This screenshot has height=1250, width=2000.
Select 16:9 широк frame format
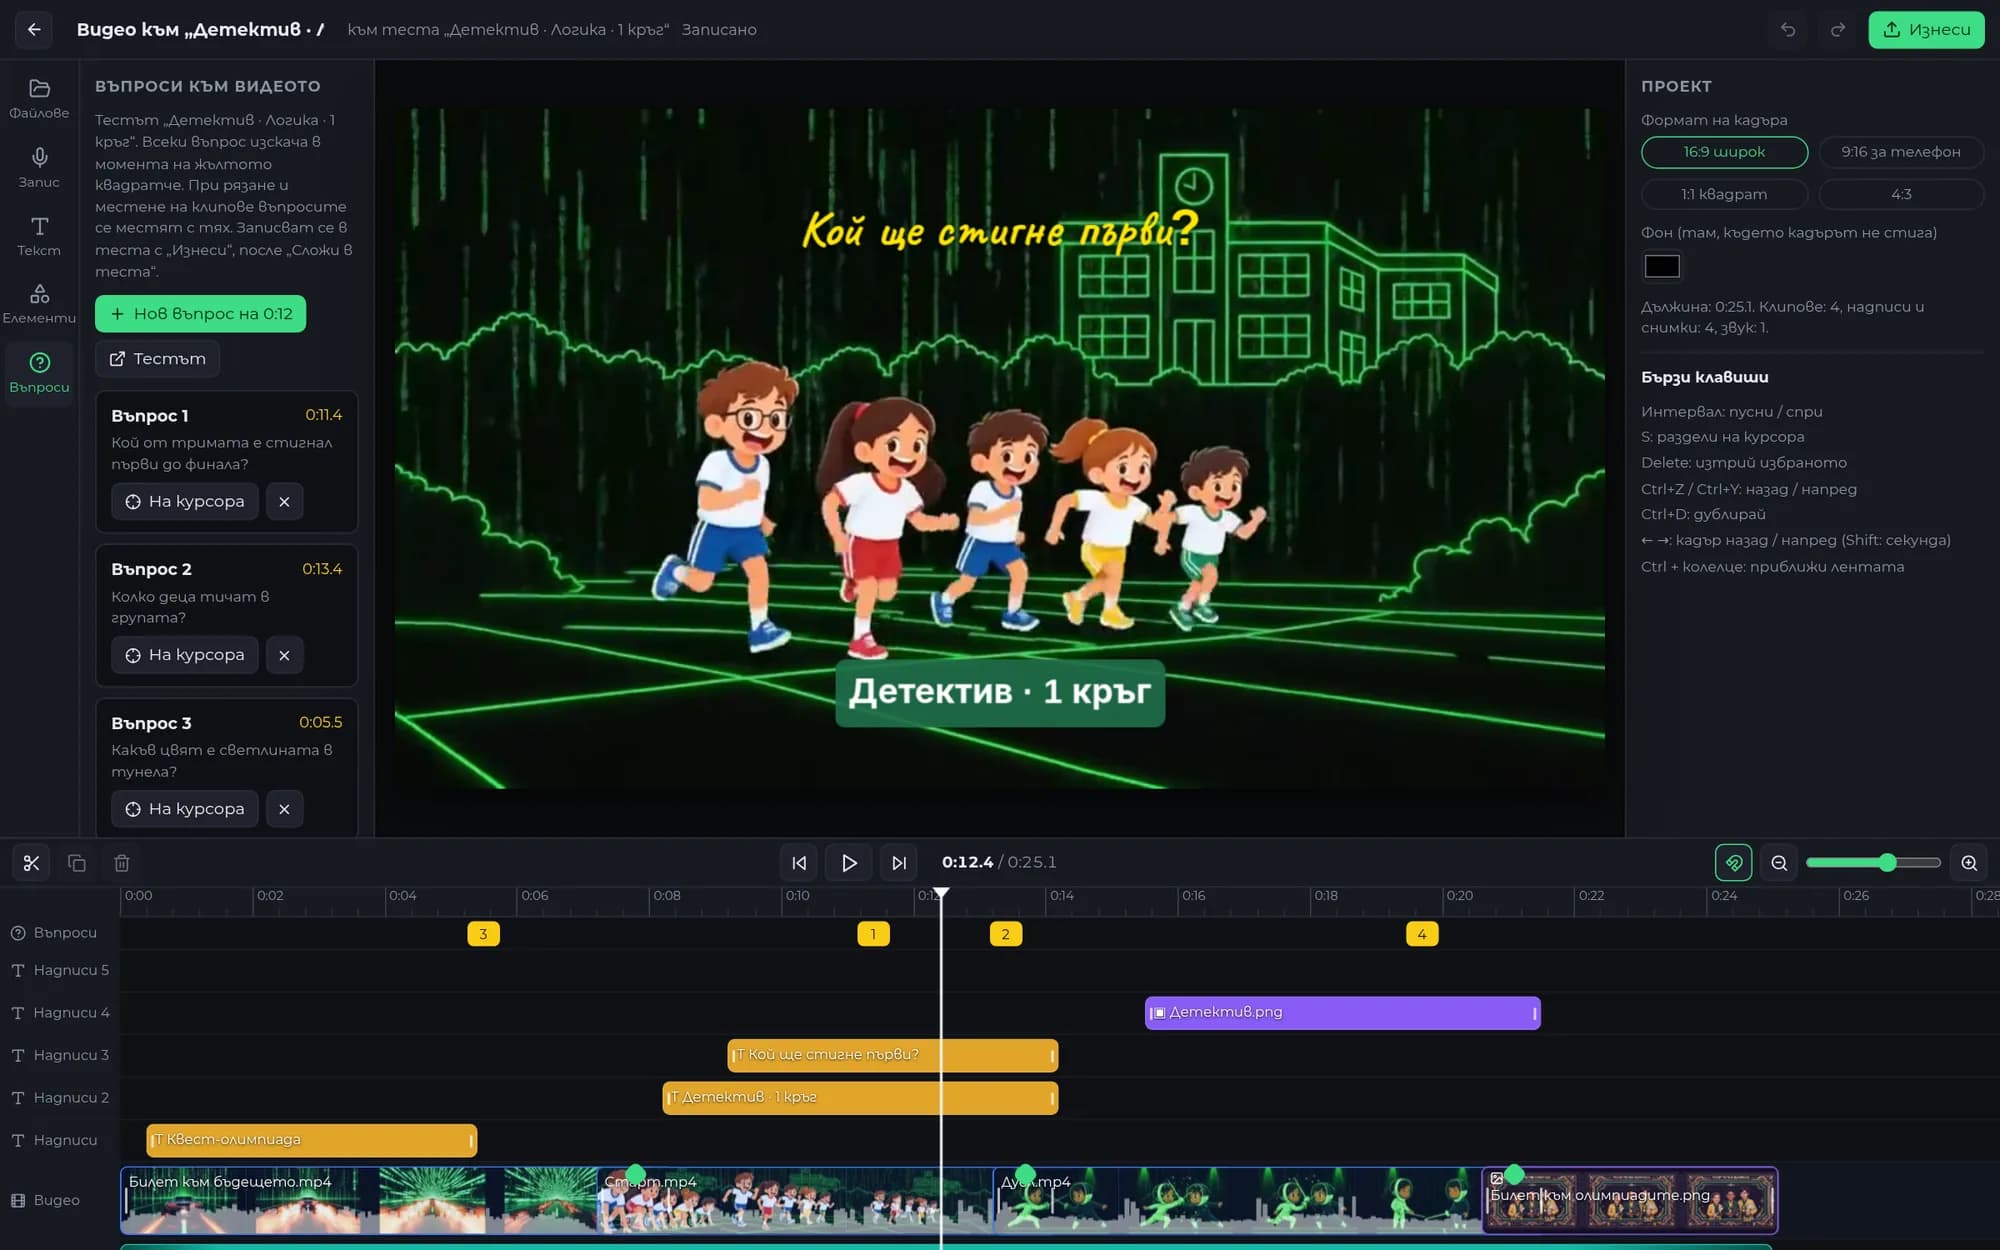1724,152
